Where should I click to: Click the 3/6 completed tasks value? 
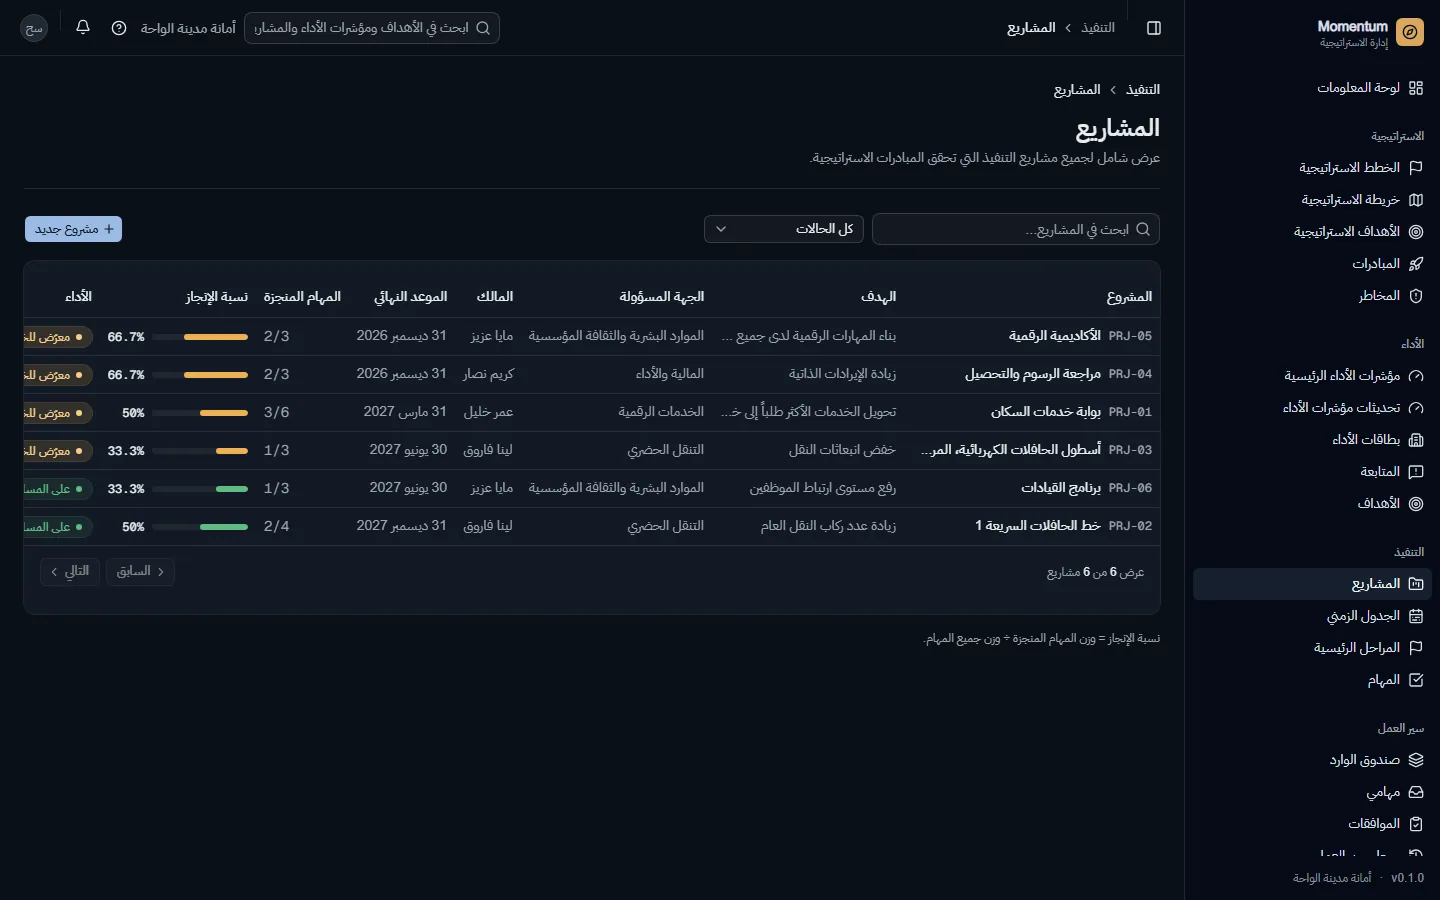(277, 412)
